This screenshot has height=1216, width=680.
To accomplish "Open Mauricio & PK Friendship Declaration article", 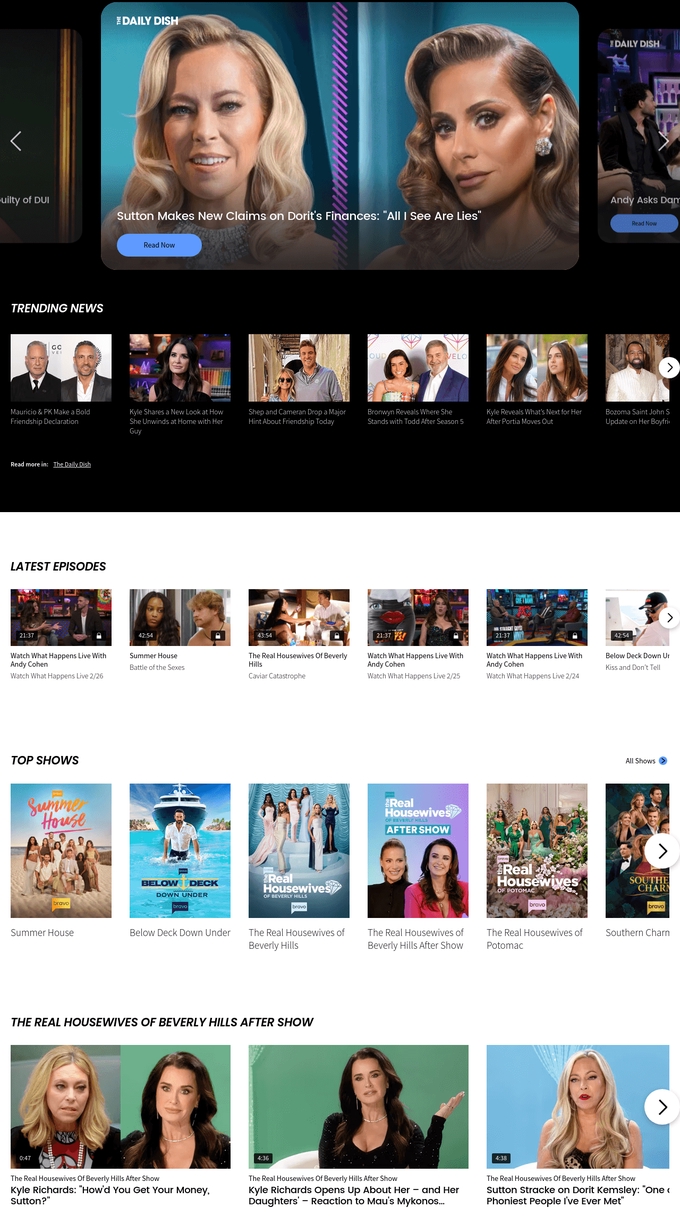I will [61, 380].
